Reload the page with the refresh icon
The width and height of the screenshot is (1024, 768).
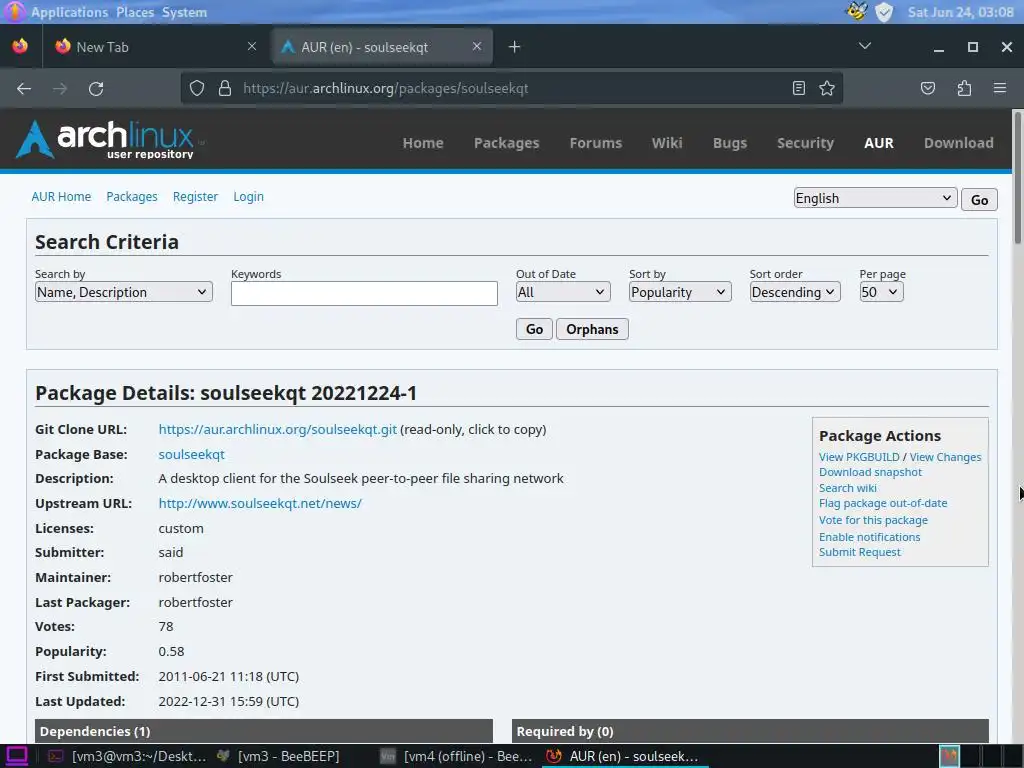click(x=96, y=88)
